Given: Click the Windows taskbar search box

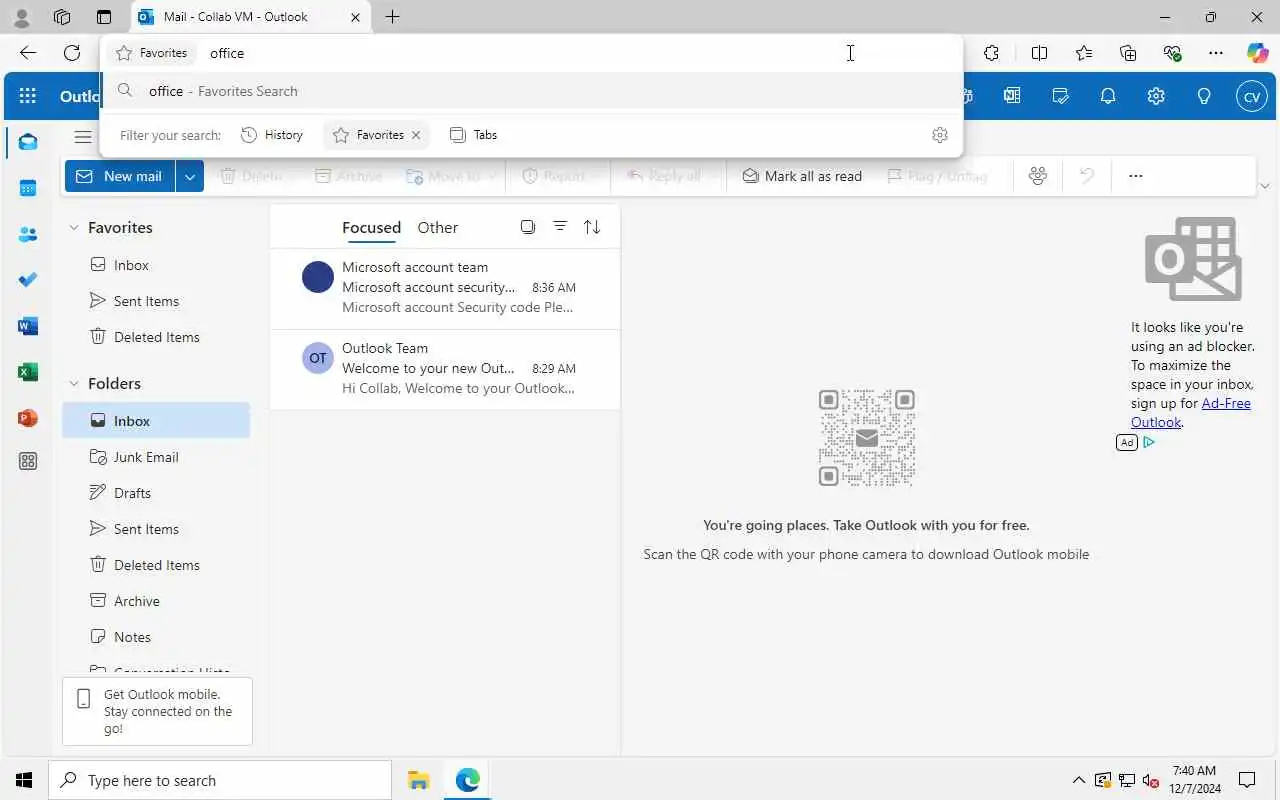Looking at the screenshot, I should point(220,780).
